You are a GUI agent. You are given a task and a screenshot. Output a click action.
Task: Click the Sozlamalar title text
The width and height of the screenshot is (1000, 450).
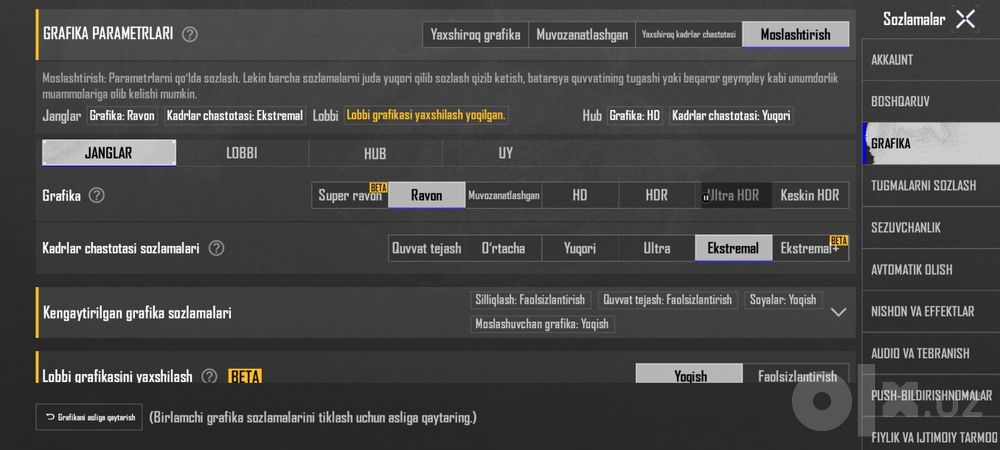pos(914,20)
